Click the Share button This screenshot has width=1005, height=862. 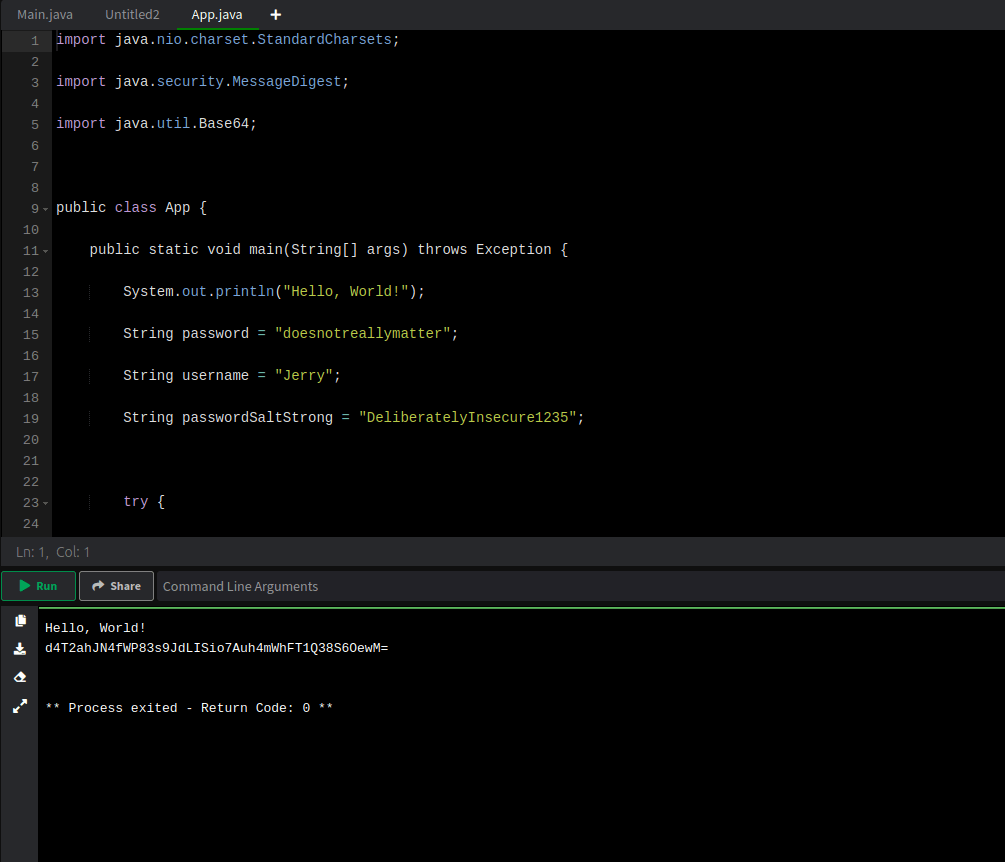116,586
